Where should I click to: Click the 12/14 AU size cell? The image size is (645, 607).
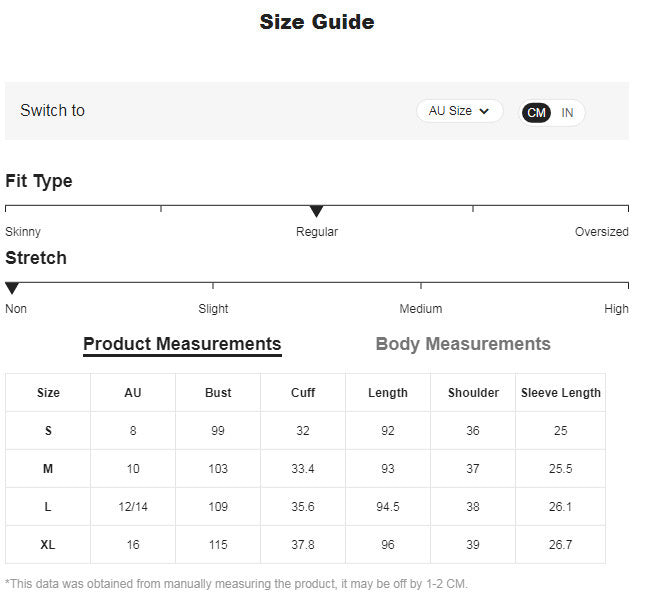pyautogui.click(x=133, y=507)
